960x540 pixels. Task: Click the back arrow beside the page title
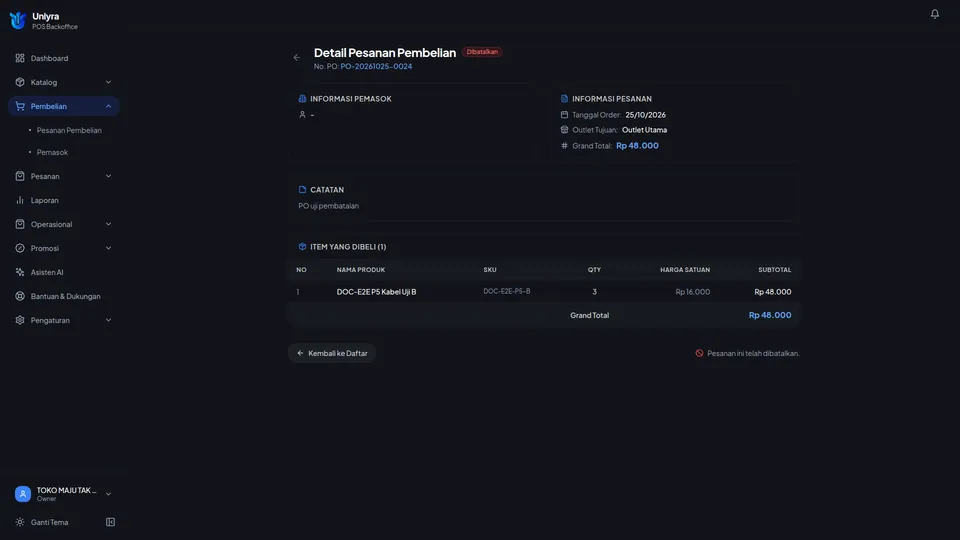pyautogui.click(x=297, y=58)
